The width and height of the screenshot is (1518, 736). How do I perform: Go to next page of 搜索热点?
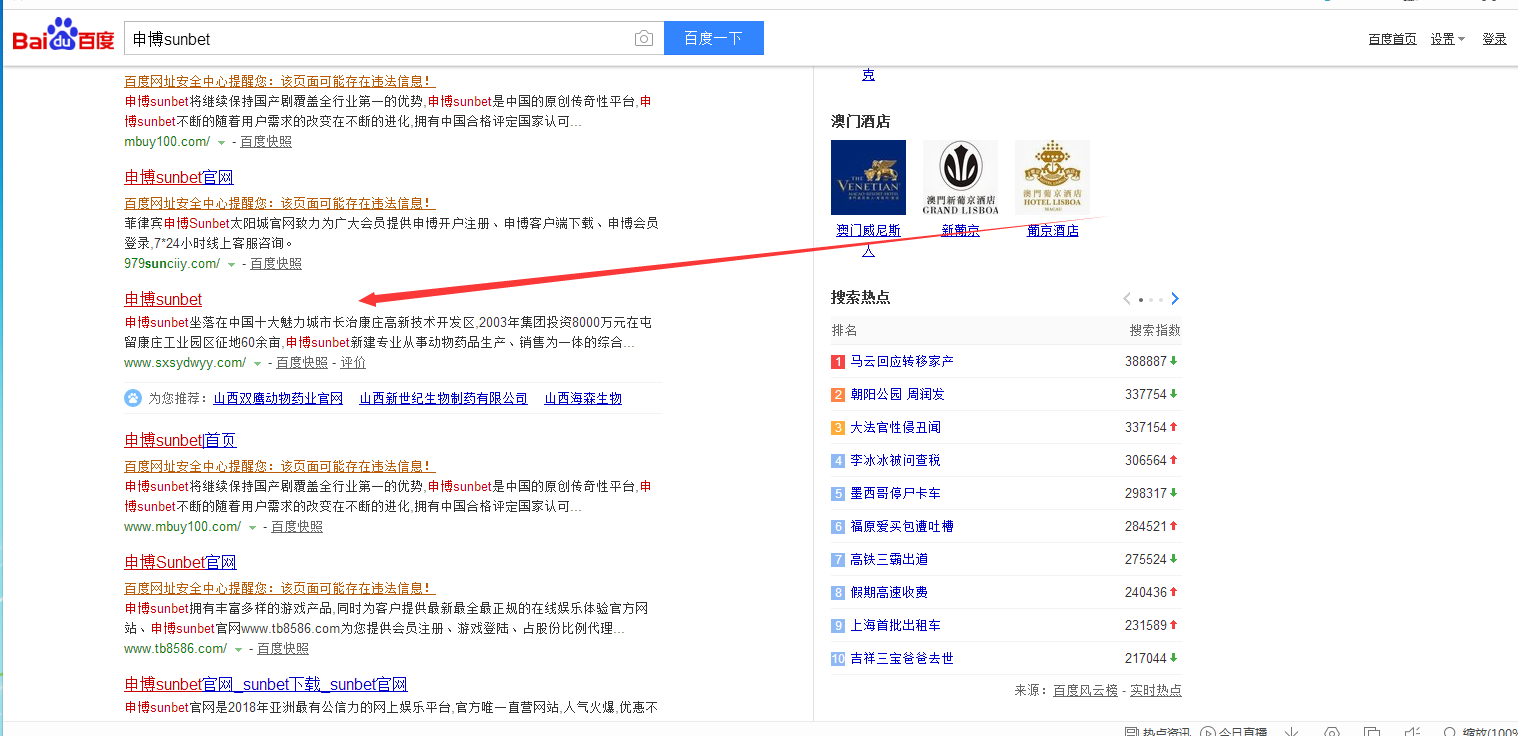coord(1175,299)
